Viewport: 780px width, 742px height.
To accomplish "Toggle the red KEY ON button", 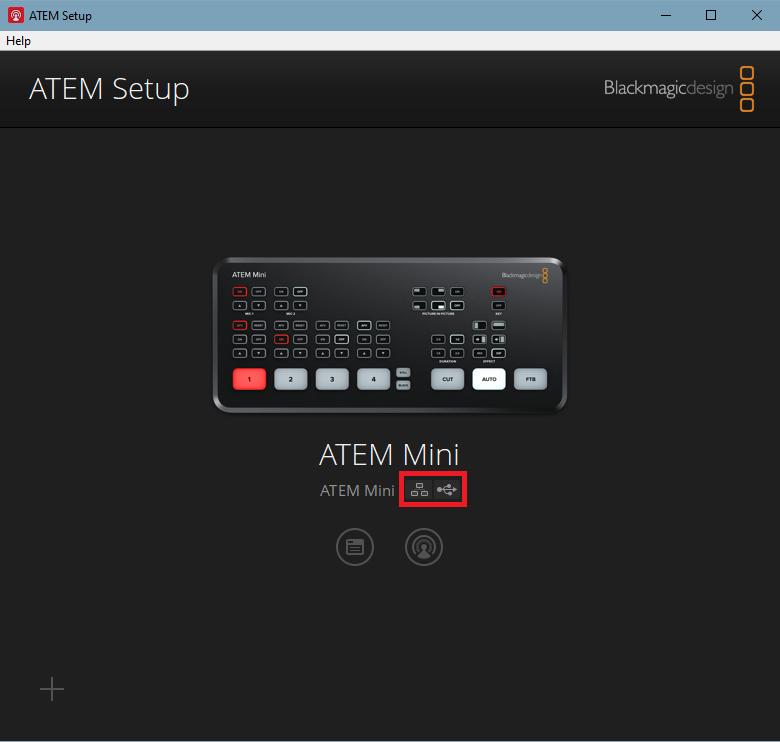I will click(498, 291).
